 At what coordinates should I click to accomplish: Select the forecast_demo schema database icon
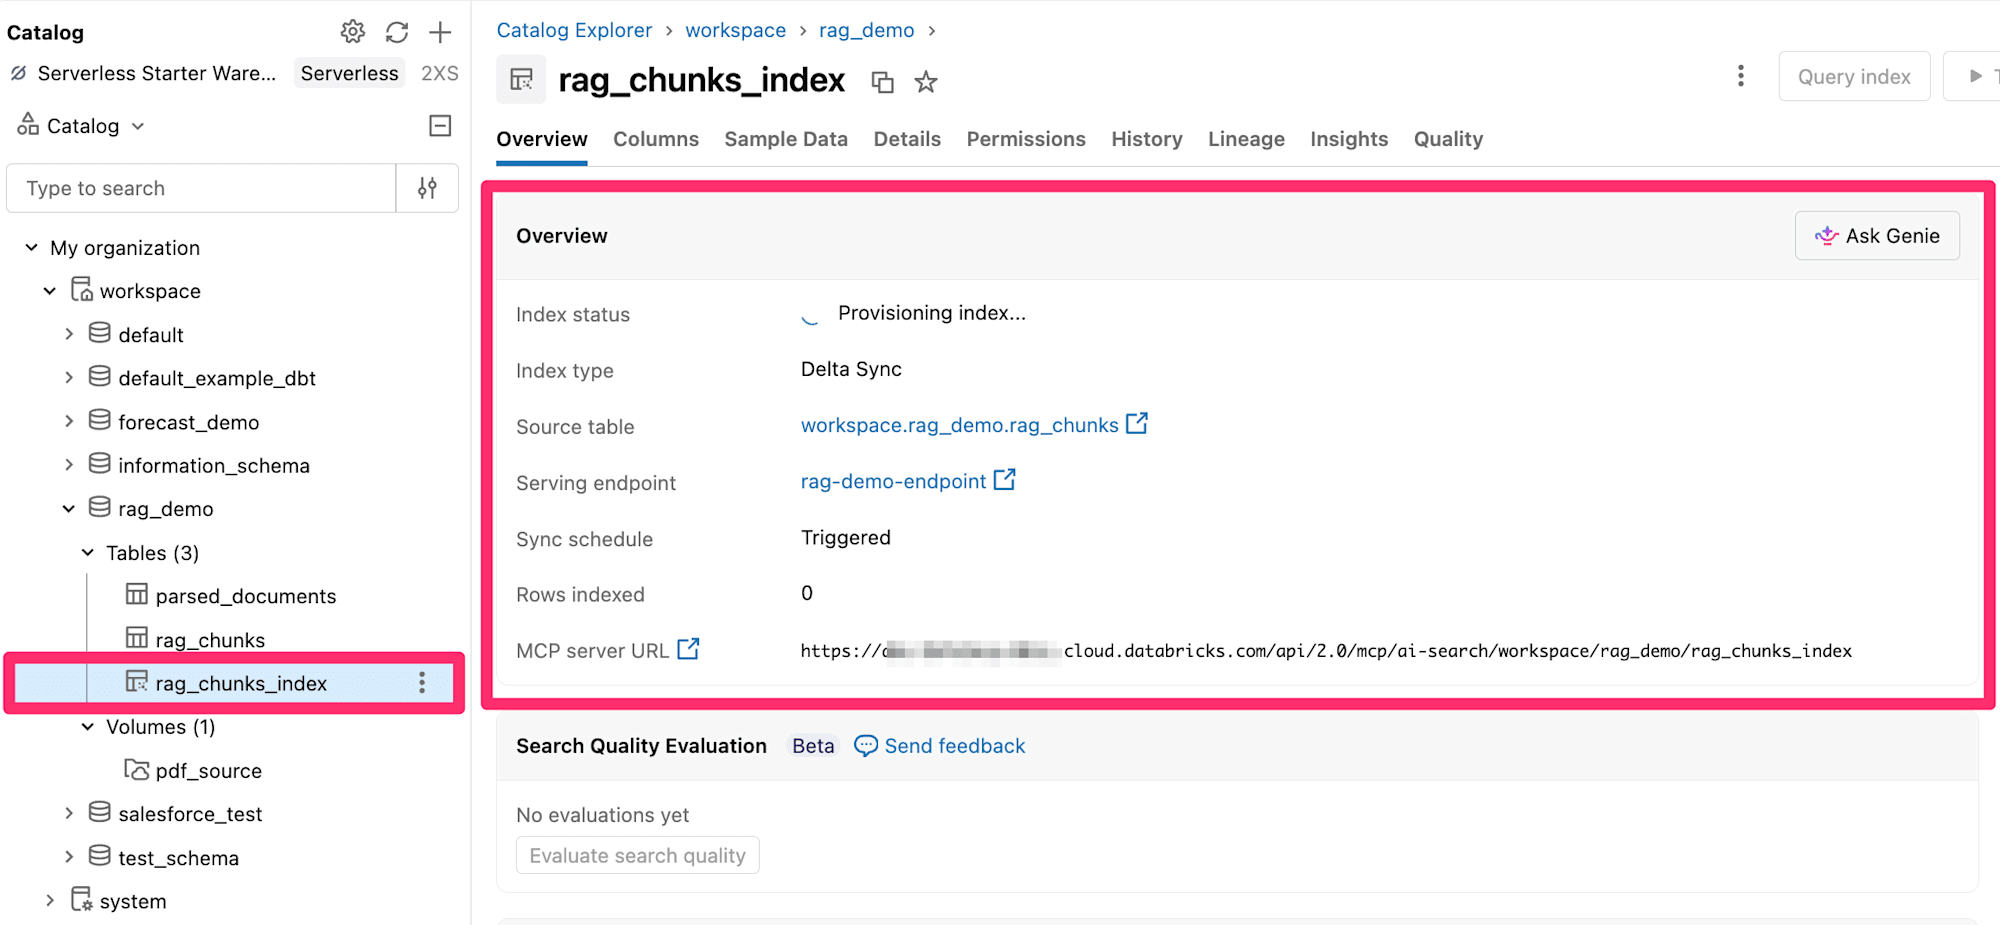[100, 421]
